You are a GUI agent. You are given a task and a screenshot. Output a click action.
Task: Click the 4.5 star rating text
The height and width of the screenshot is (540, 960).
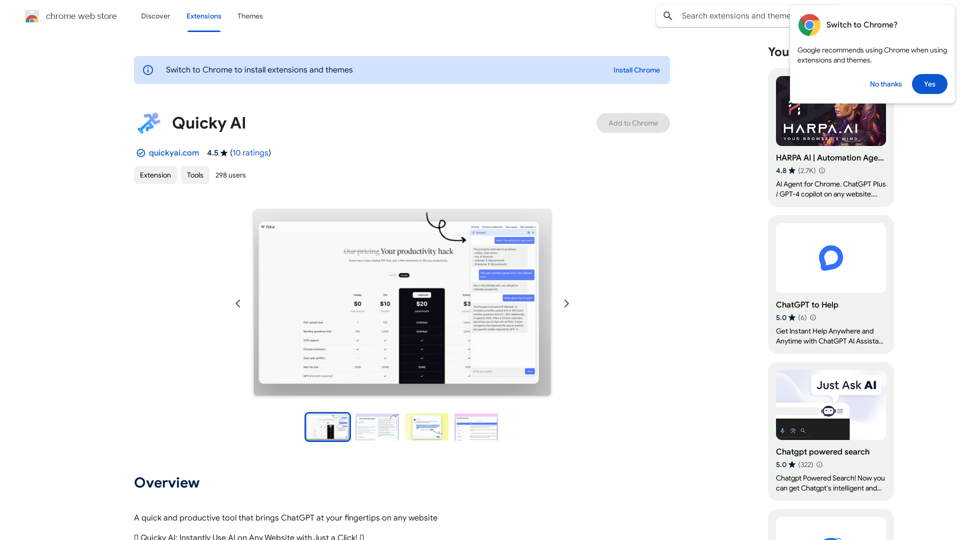click(217, 153)
